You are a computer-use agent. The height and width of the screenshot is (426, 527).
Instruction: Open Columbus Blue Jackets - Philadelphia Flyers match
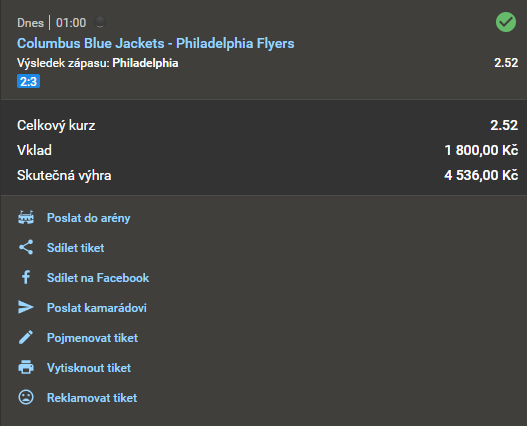(x=156, y=43)
